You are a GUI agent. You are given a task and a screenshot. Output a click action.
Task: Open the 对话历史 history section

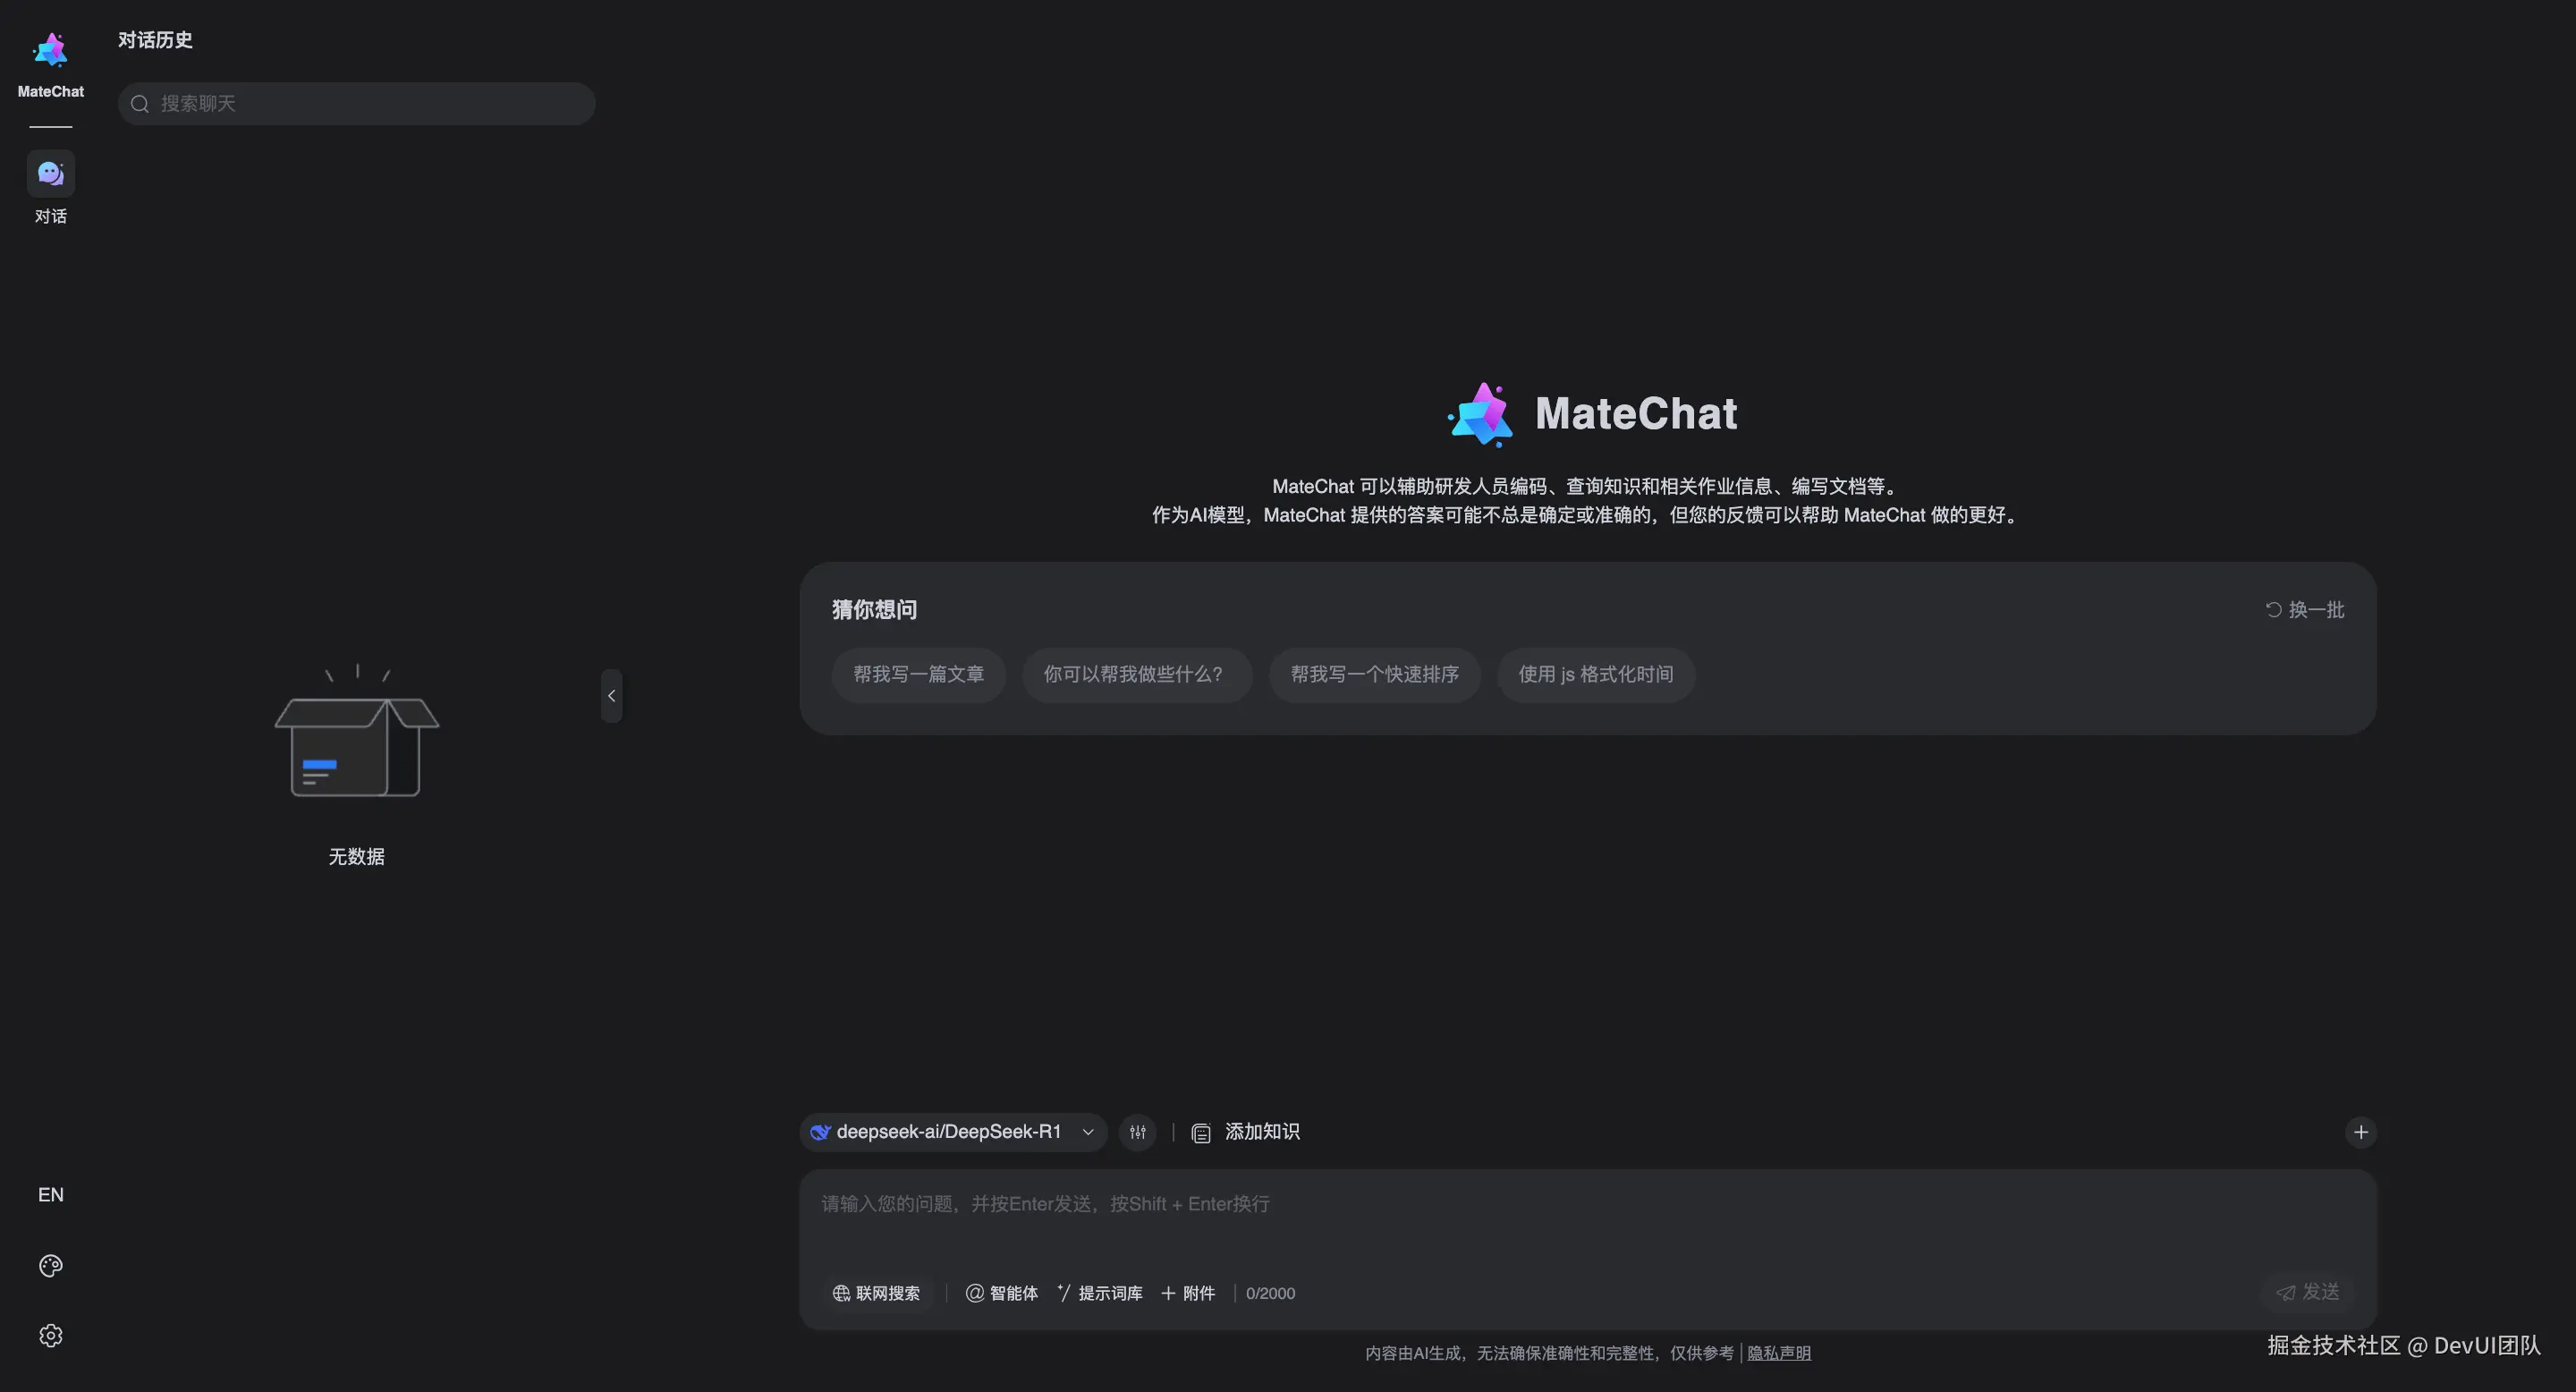point(155,40)
